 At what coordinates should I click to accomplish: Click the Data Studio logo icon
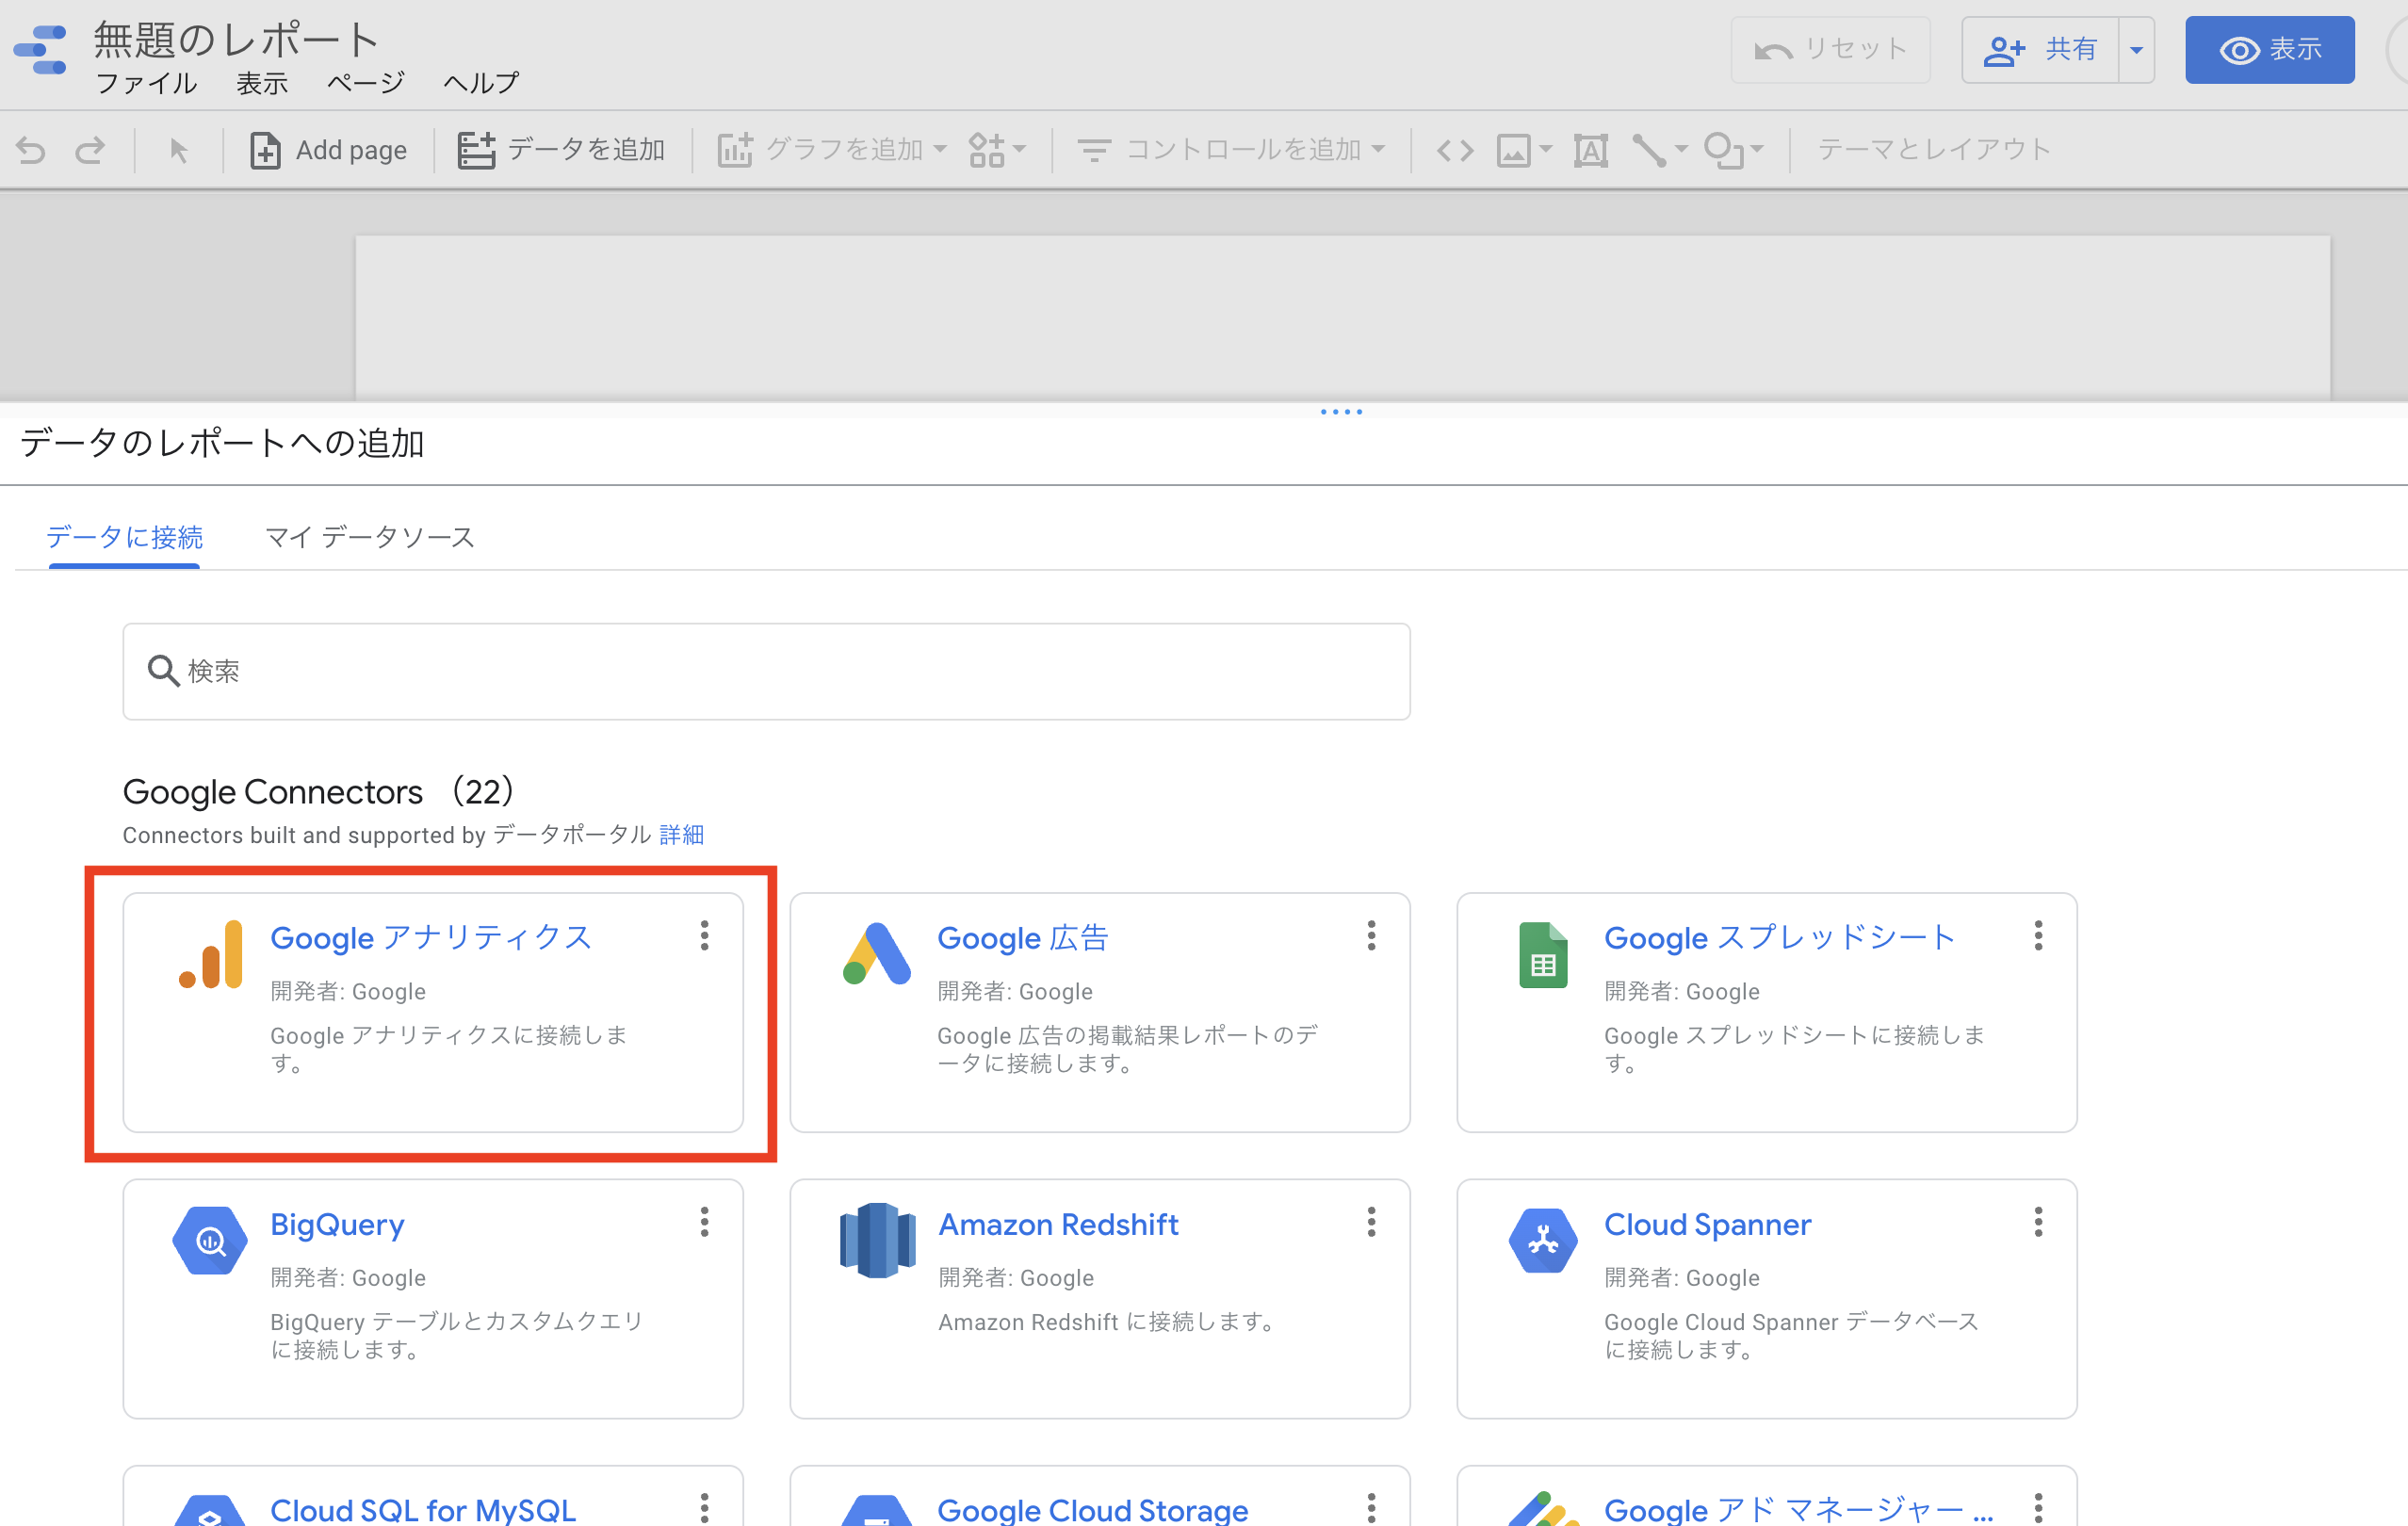click(40, 50)
